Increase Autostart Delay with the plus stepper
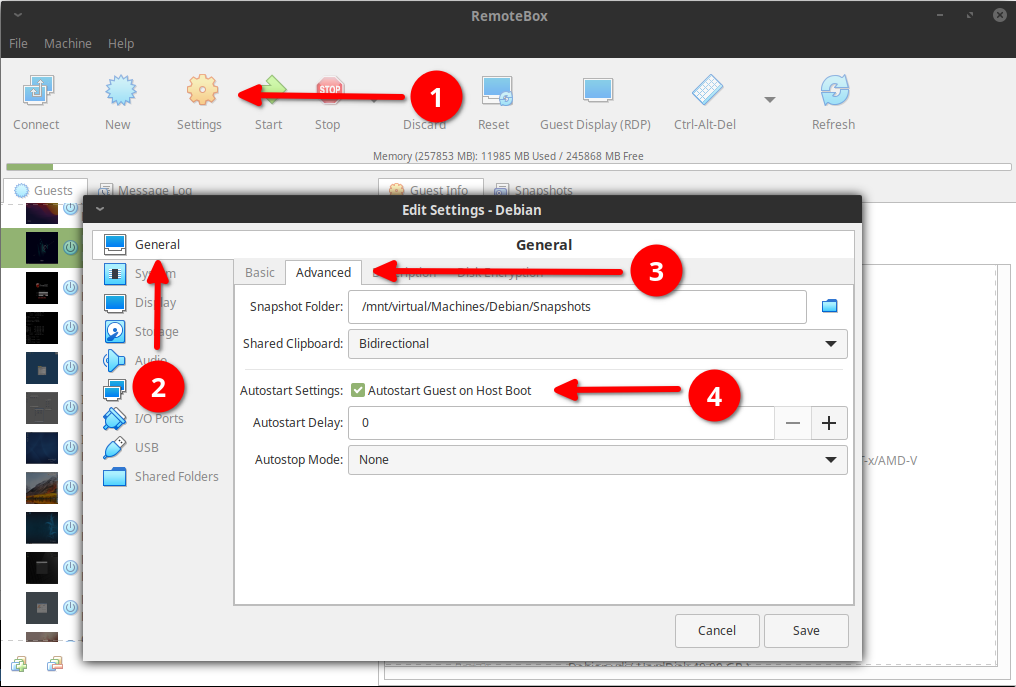This screenshot has height=687, width=1016. click(x=829, y=423)
